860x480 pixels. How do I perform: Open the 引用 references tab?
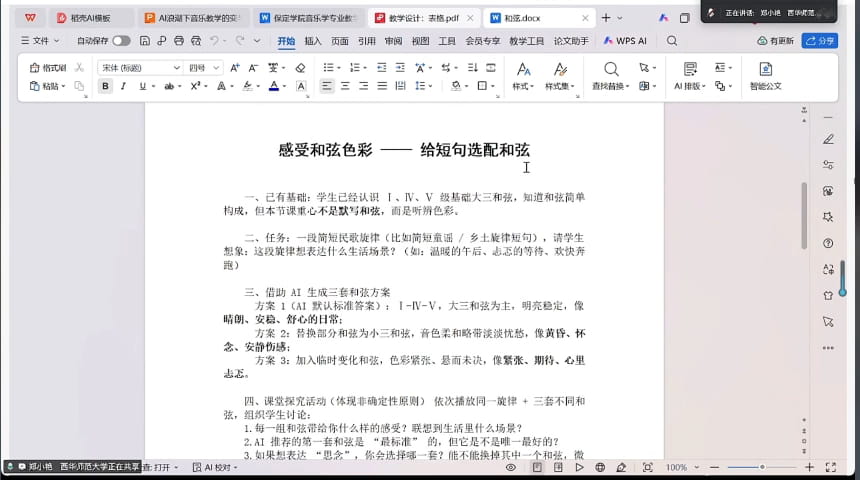coord(366,41)
